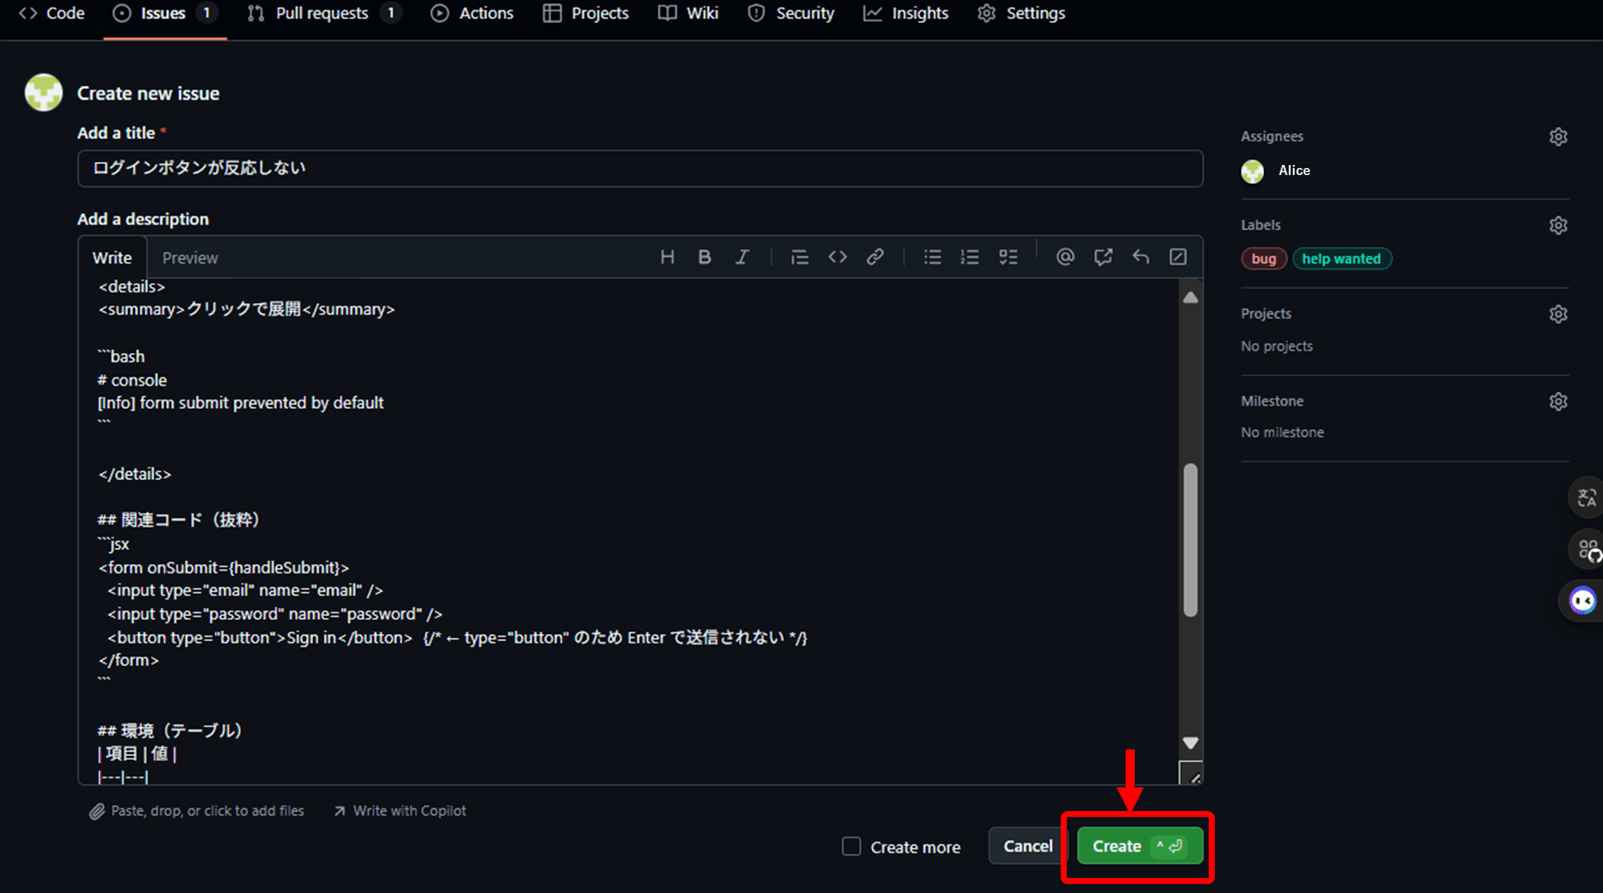
Task: Click the '<form onSubmit={handleSubmit}>' line
Action: pos(223,567)
